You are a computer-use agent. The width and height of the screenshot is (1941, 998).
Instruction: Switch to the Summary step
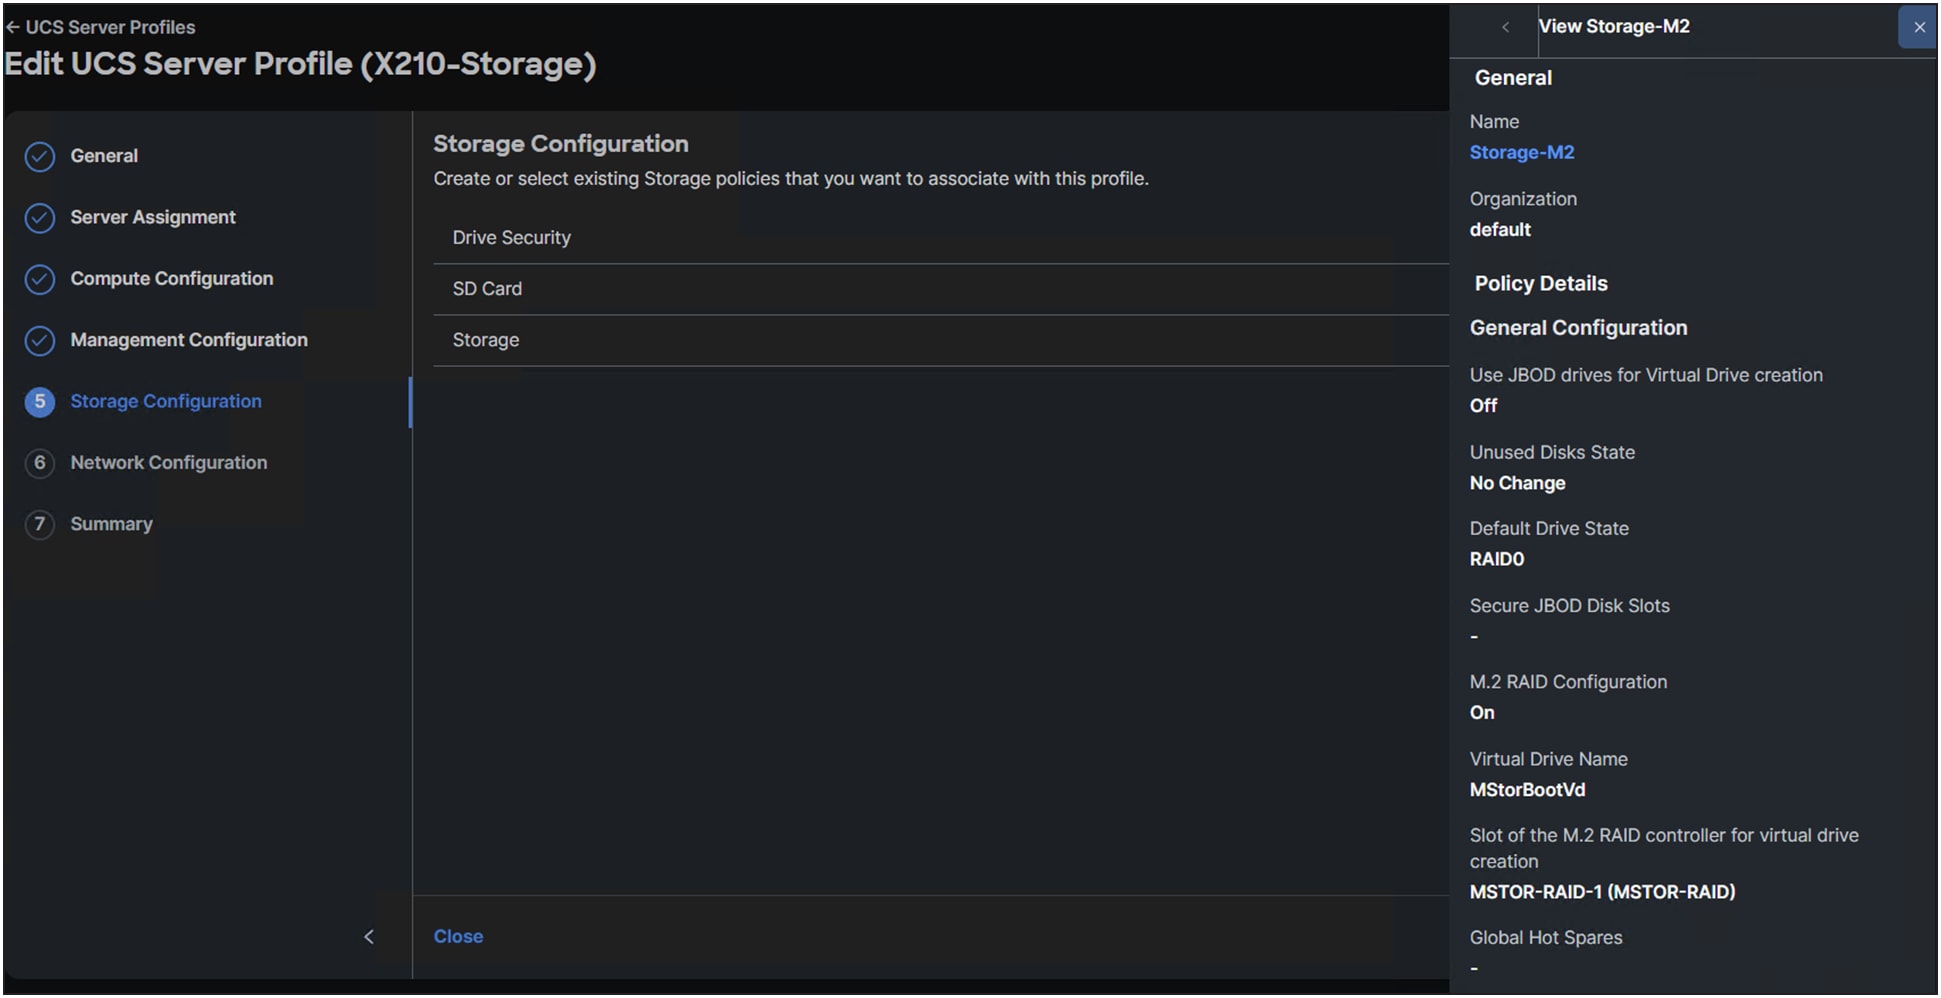tap(111, 524)
